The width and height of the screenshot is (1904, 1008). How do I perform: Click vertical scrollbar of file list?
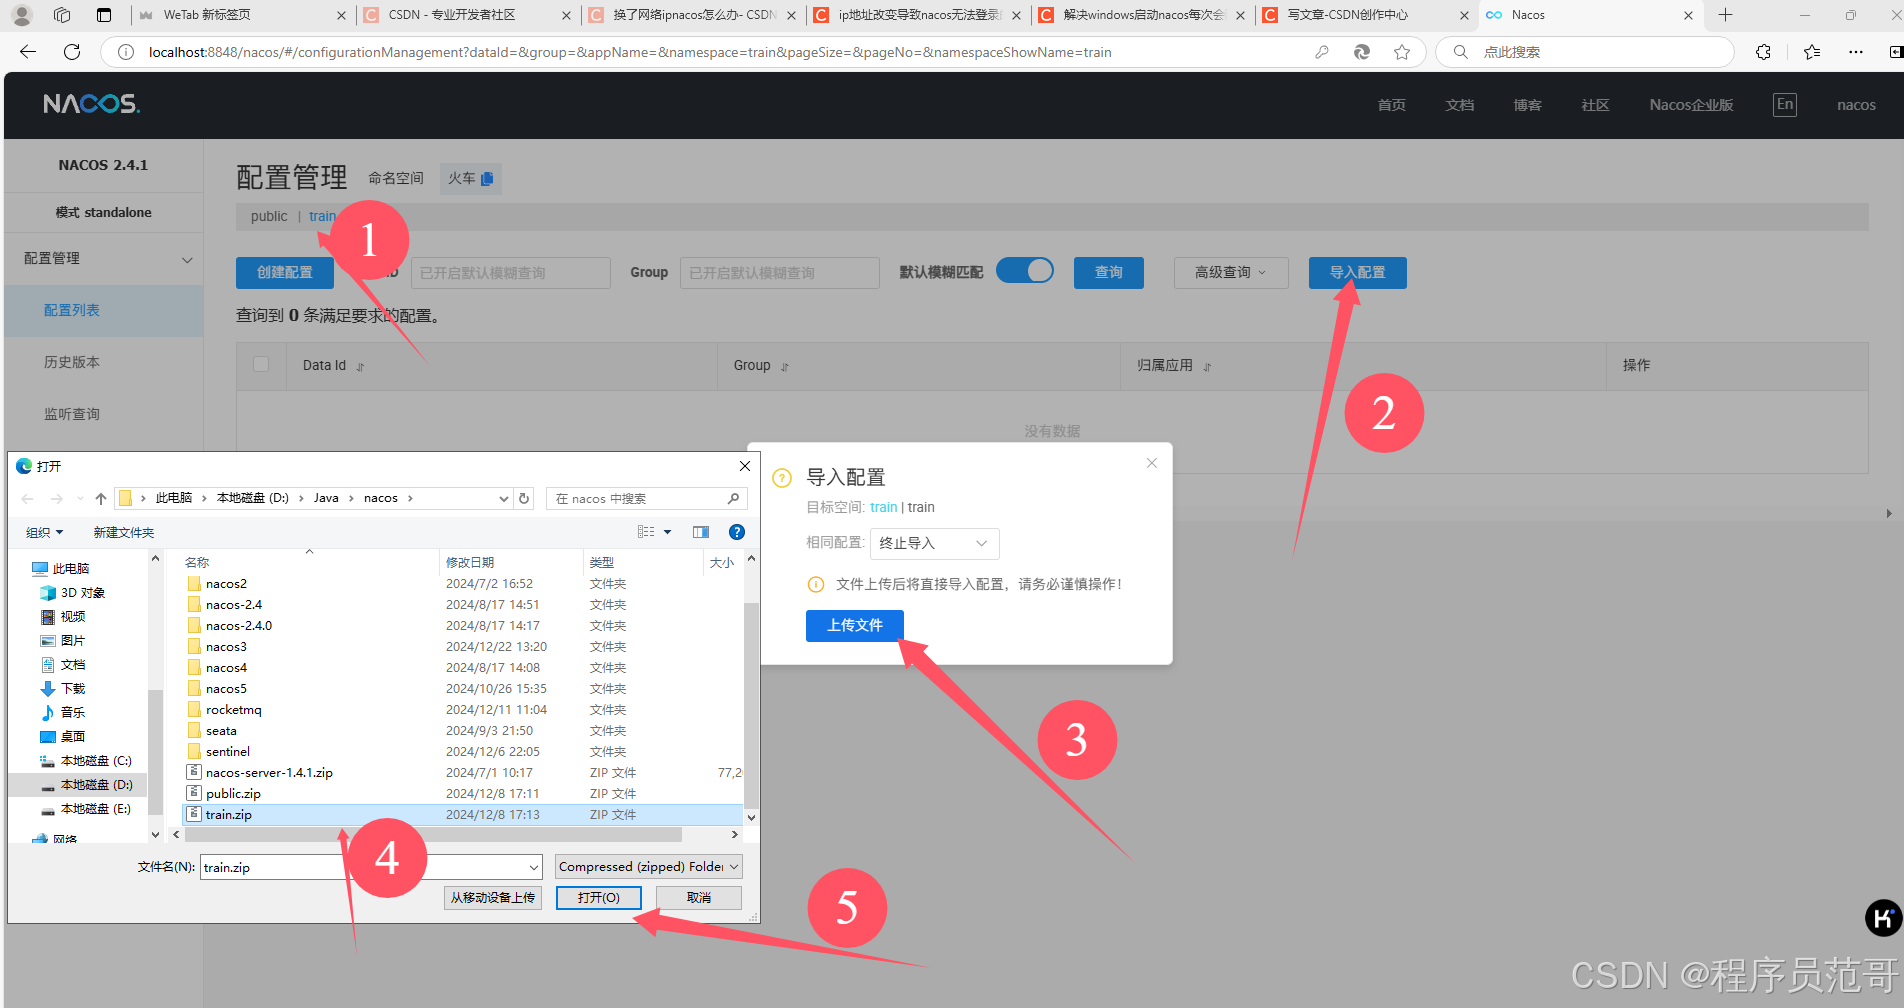751,705
